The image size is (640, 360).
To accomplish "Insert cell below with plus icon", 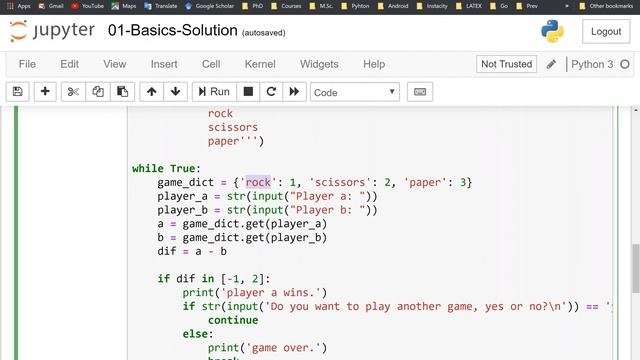I will point(45,91).
